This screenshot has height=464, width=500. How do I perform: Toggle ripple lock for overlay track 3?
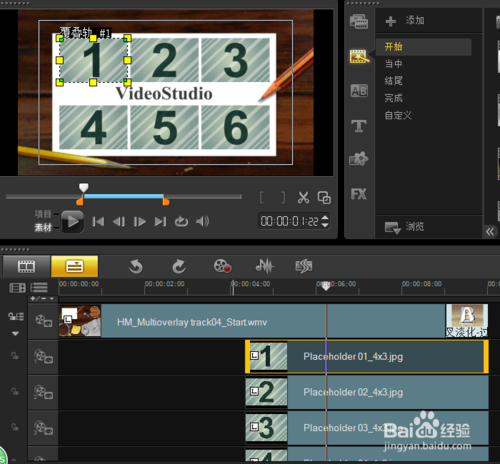tap(15, 427)
